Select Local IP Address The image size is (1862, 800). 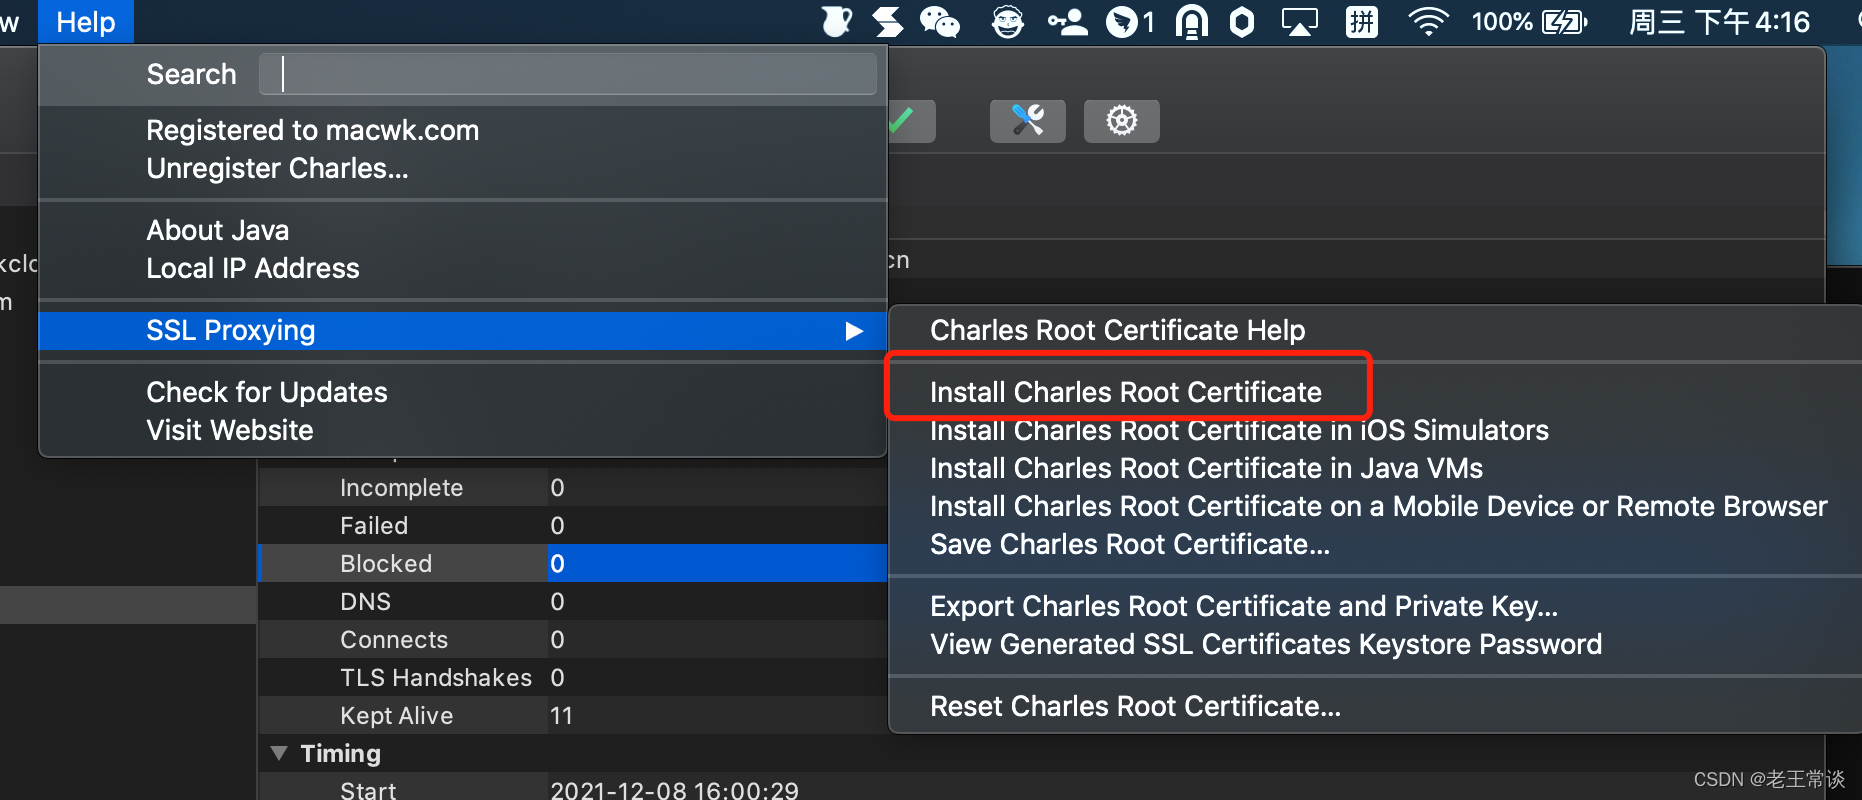pos(252,268)
